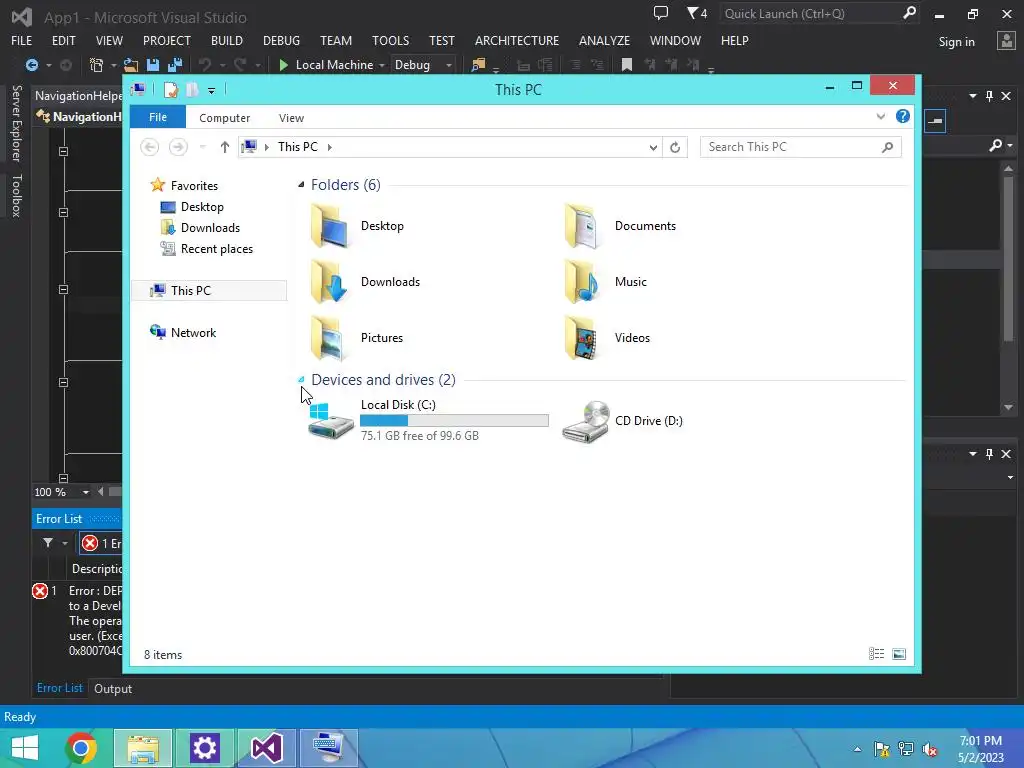The image size is (1024, 768).
Task: Click the Explorer Back navigation arrow
Action: click(x=150, y=147)
